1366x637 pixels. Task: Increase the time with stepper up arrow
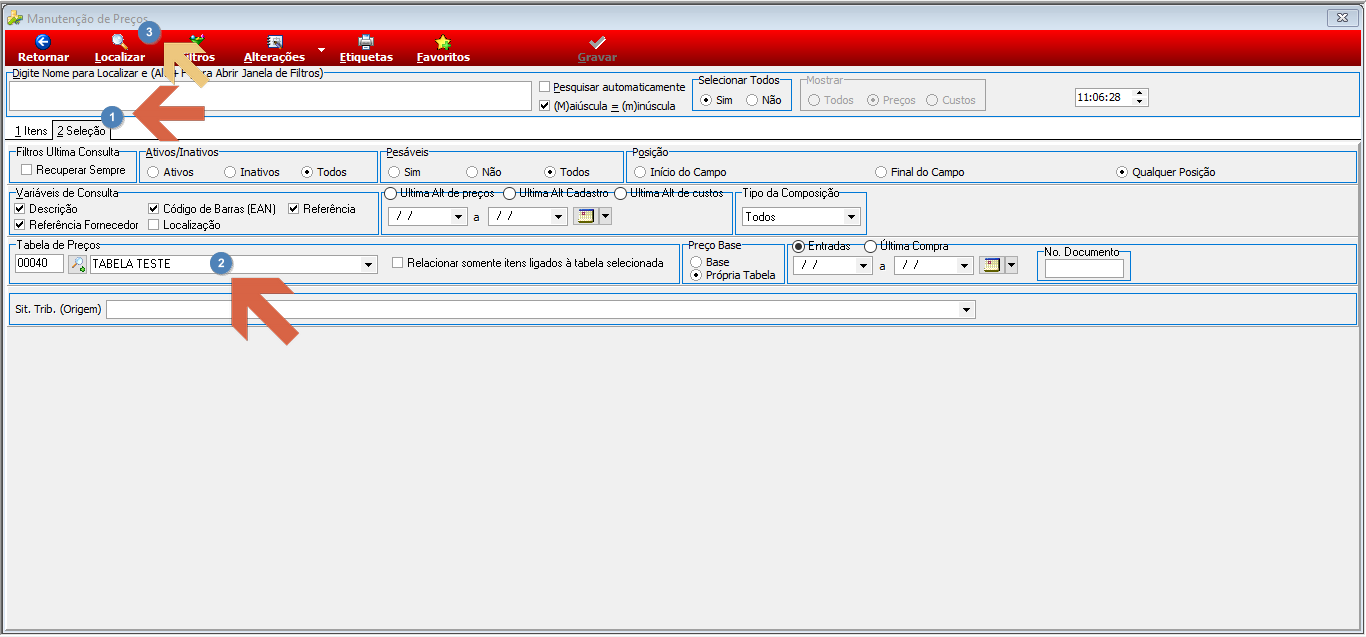coord(1141,93)
